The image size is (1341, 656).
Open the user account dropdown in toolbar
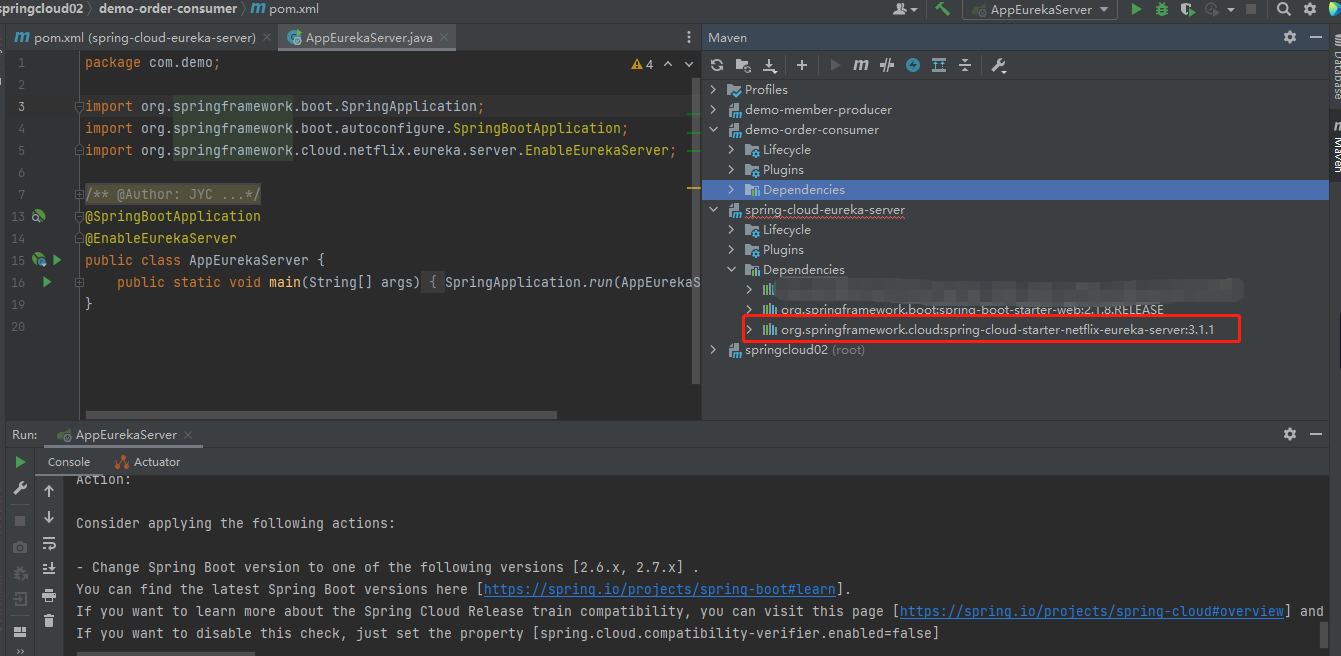click(x=906, y=9)
